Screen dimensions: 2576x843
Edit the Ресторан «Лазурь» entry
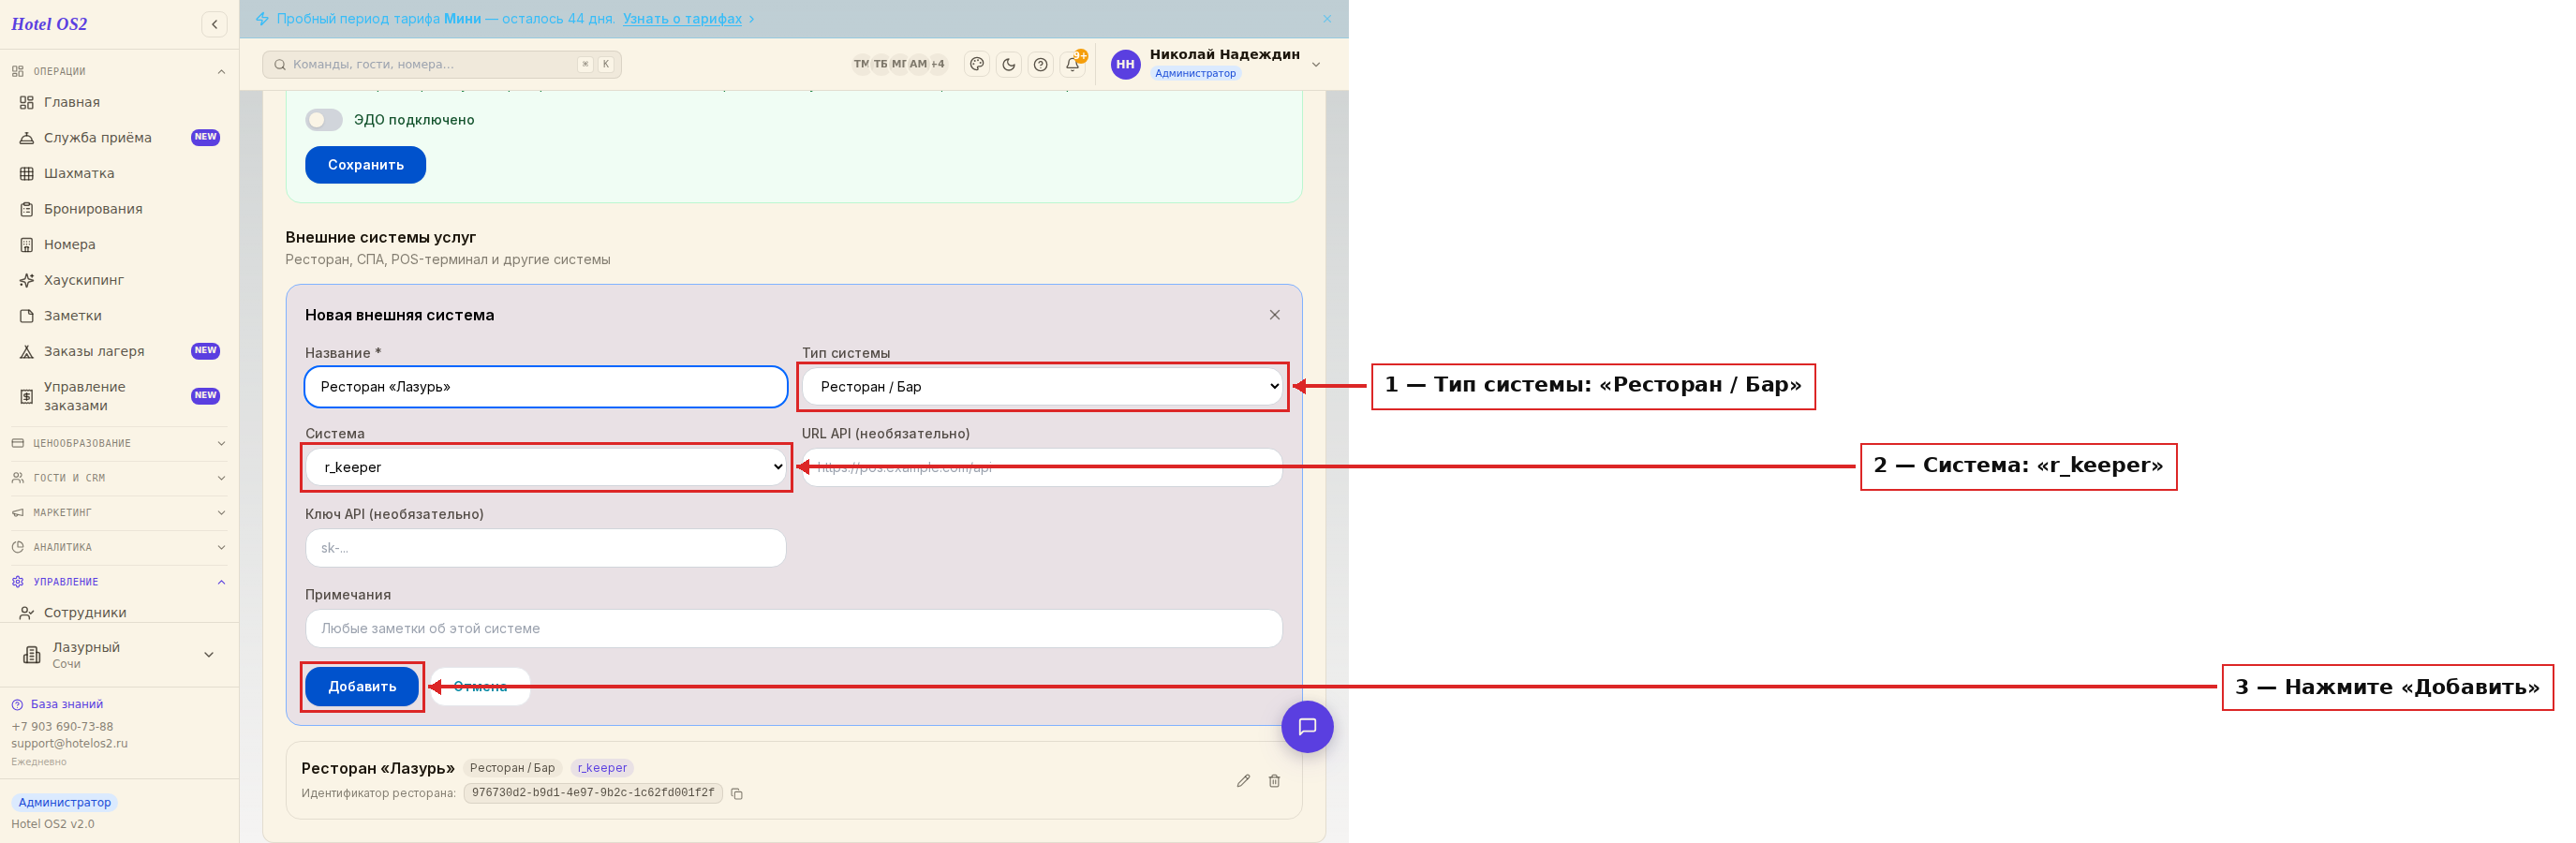click(1243, 781)
